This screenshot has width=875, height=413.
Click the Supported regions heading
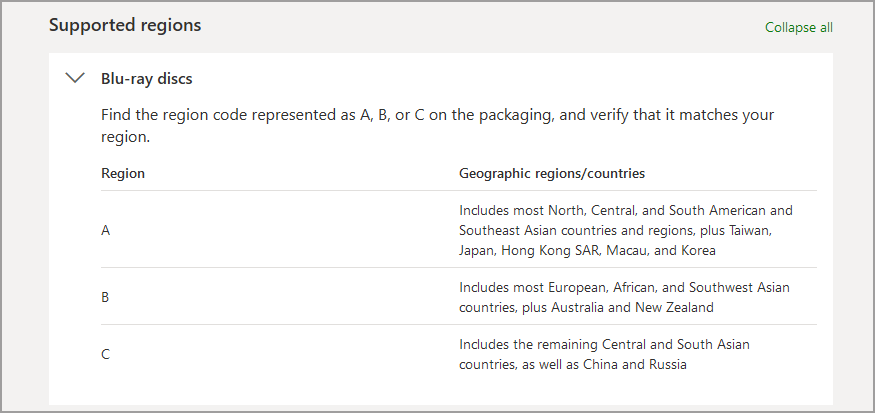click(125, 25)
